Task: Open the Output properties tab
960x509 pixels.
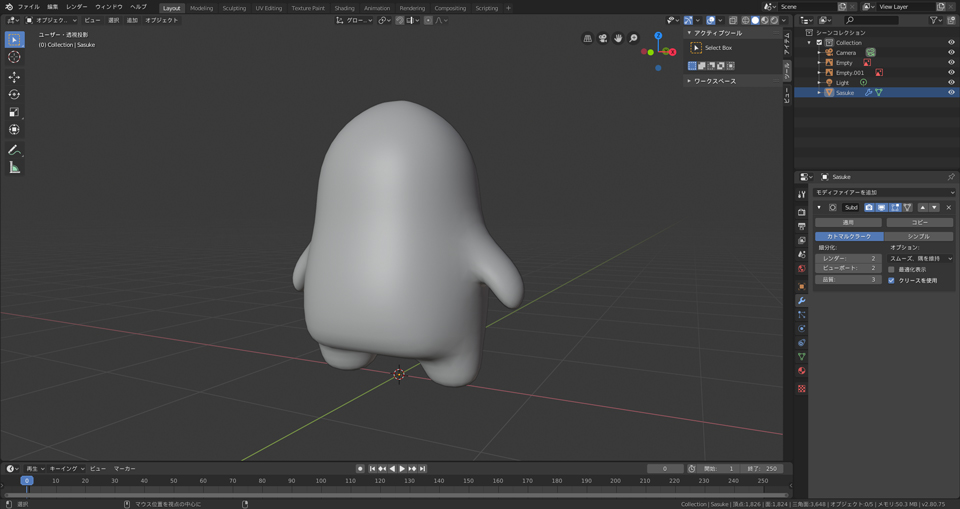Action: [801, 226]
